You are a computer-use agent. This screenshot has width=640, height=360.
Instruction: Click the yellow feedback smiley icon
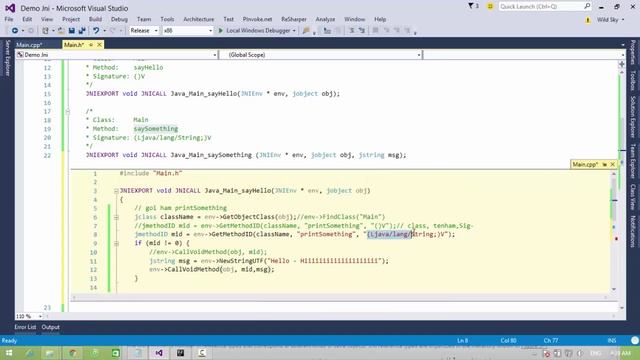(x=490, y=6)
